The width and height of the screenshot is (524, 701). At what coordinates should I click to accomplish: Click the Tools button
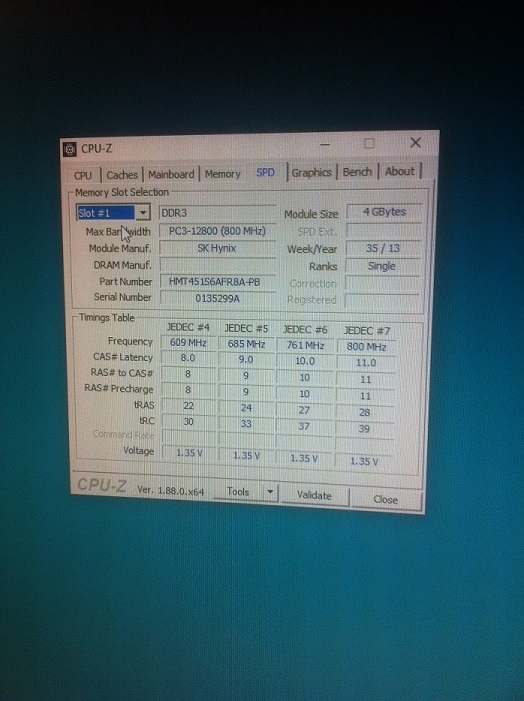click(238, 492)
